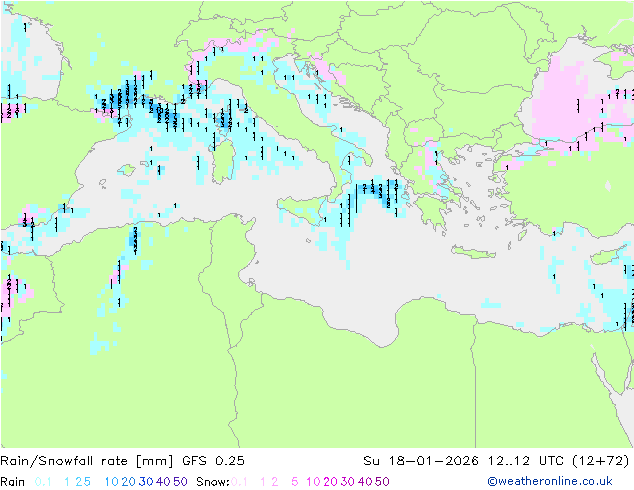Click the island of Crete on map
Image resolution: width=634 pixels, height=490 pixels.
pos(473,252)
